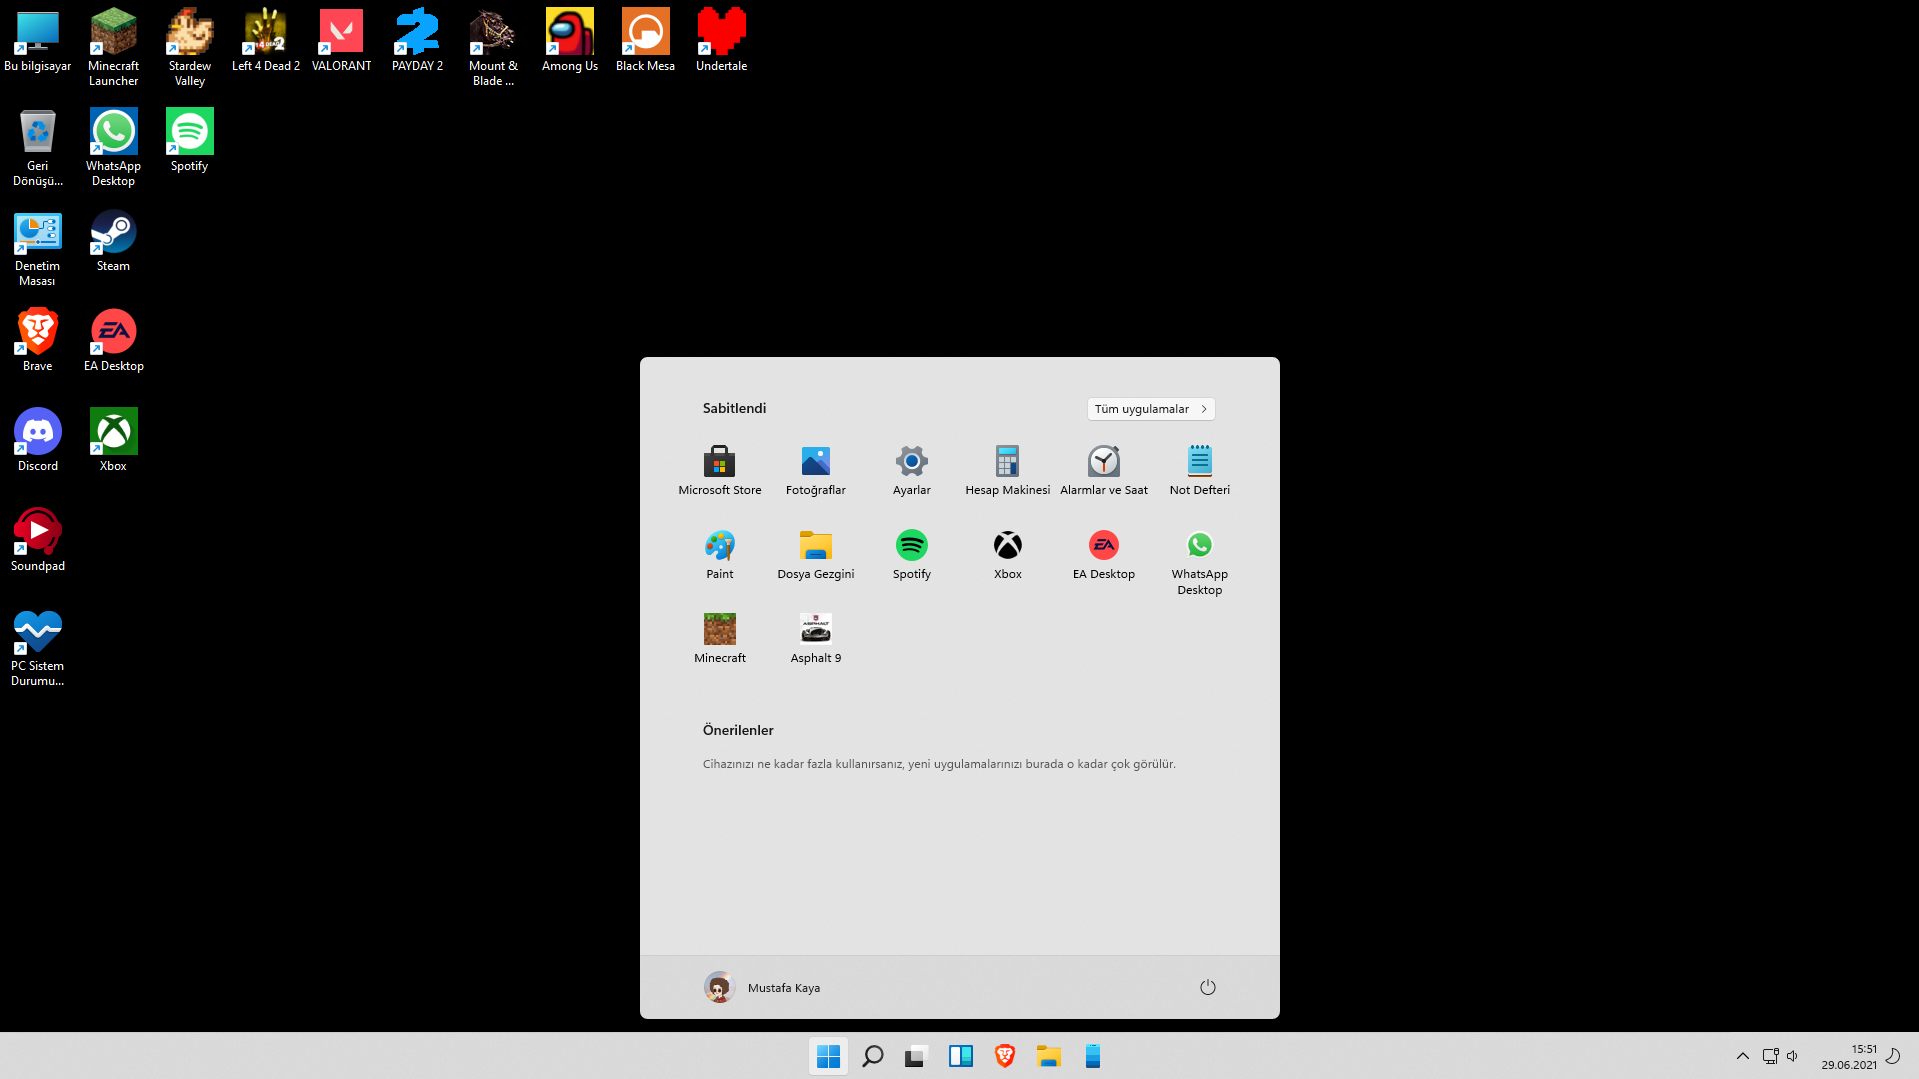The height and width of the screenshot is (1079, 1919).
Task: Select VALORANT desktop shortcut
Action: click(342, 41)
